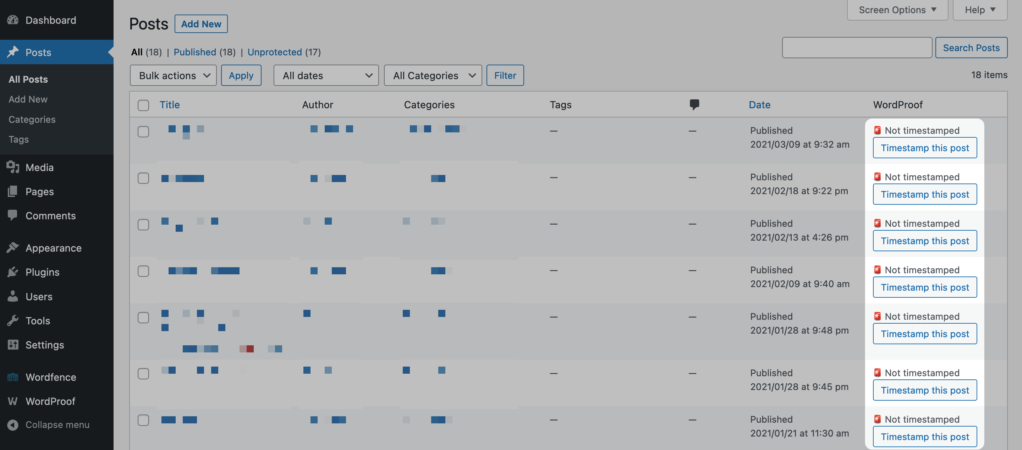Go to Categories in Posts submenu
Viewport: 1022px width, 450px height.
32,120
